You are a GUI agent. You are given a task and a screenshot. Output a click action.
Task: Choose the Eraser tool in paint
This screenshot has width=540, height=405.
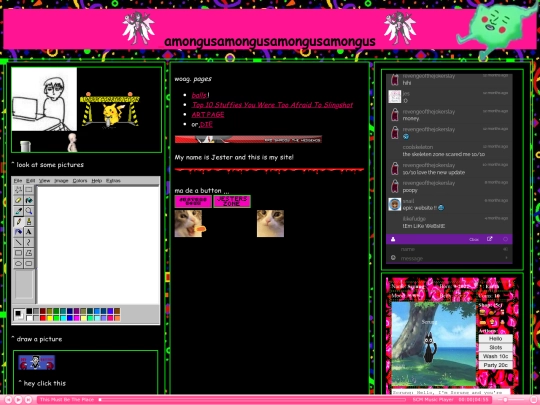(x=18, y=200)
